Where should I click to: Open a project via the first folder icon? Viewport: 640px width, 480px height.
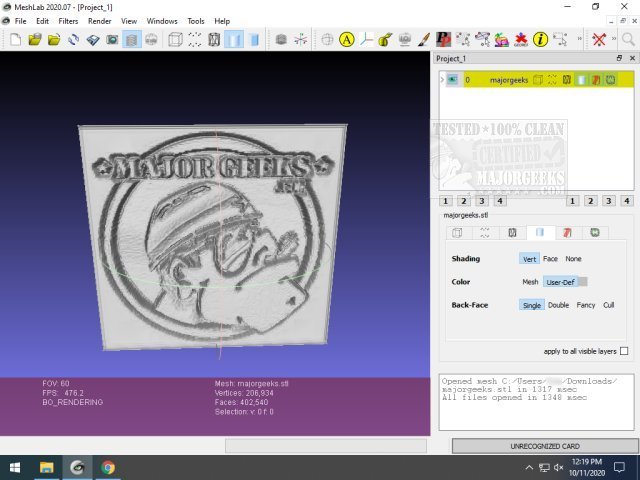click(35, 40)
